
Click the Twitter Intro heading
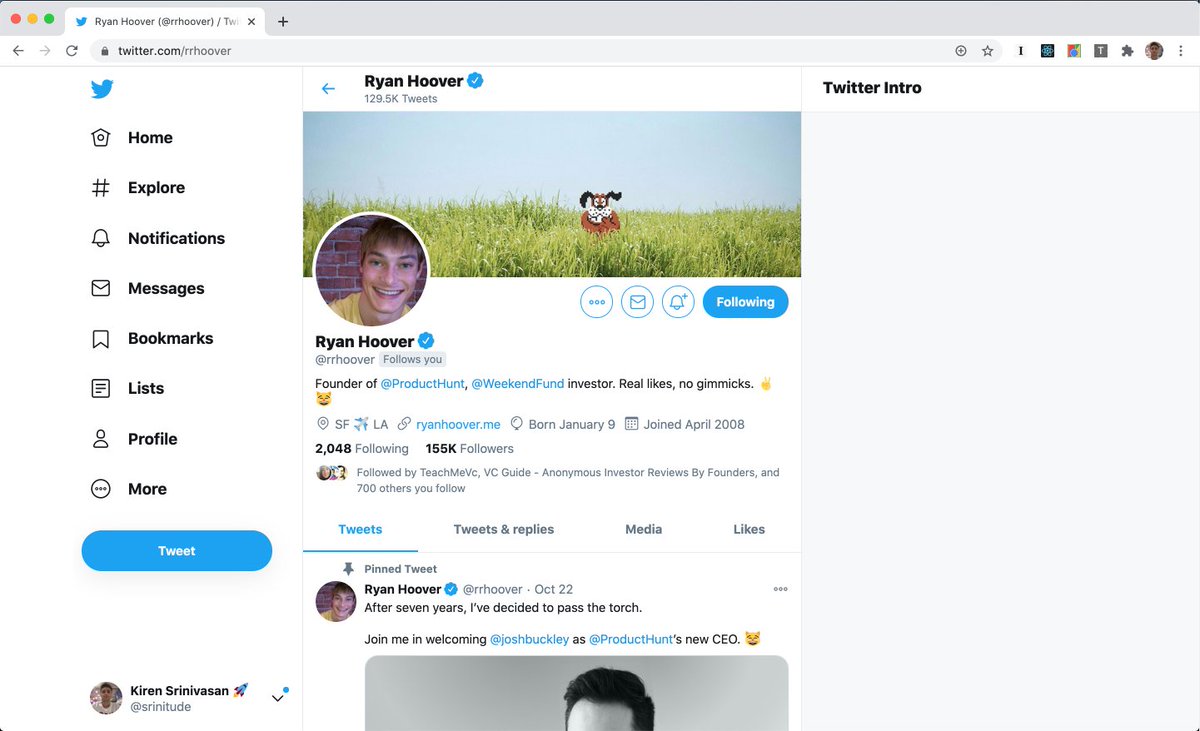point(872,88)
